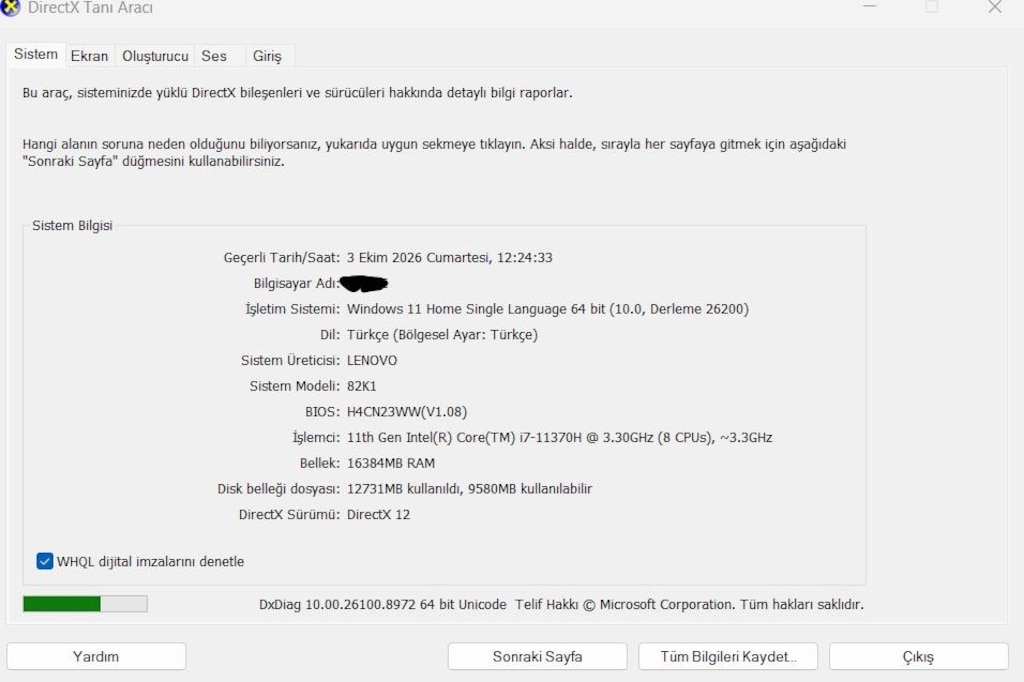Click the 'Dil:' label
Viewport: 1024px width, 682px height.
330,334
